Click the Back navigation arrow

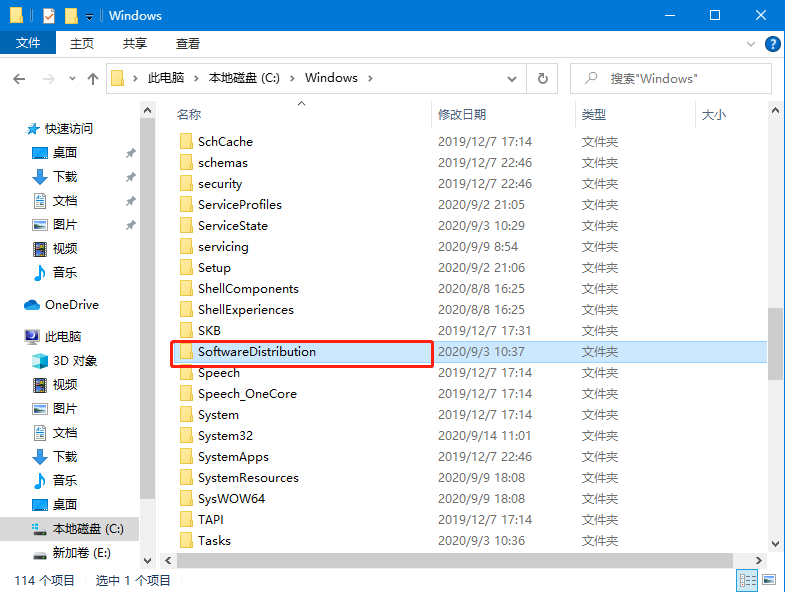pyautogui.click(x=19, y=79)
